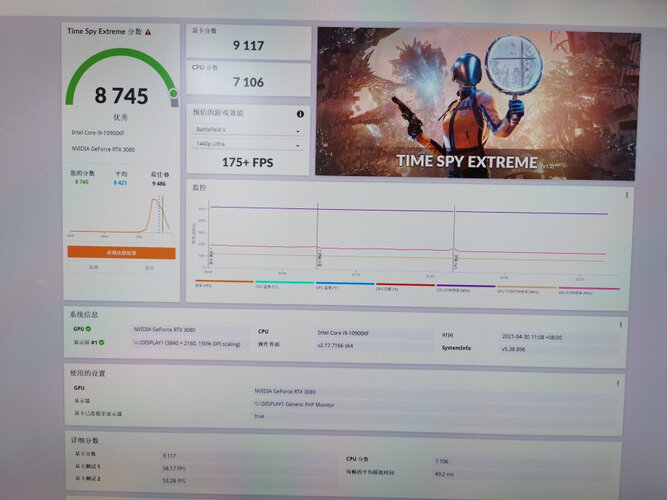
Task: Click the 58.17 FPS graphics test 1 value
Action: click(x=174, y=468)
